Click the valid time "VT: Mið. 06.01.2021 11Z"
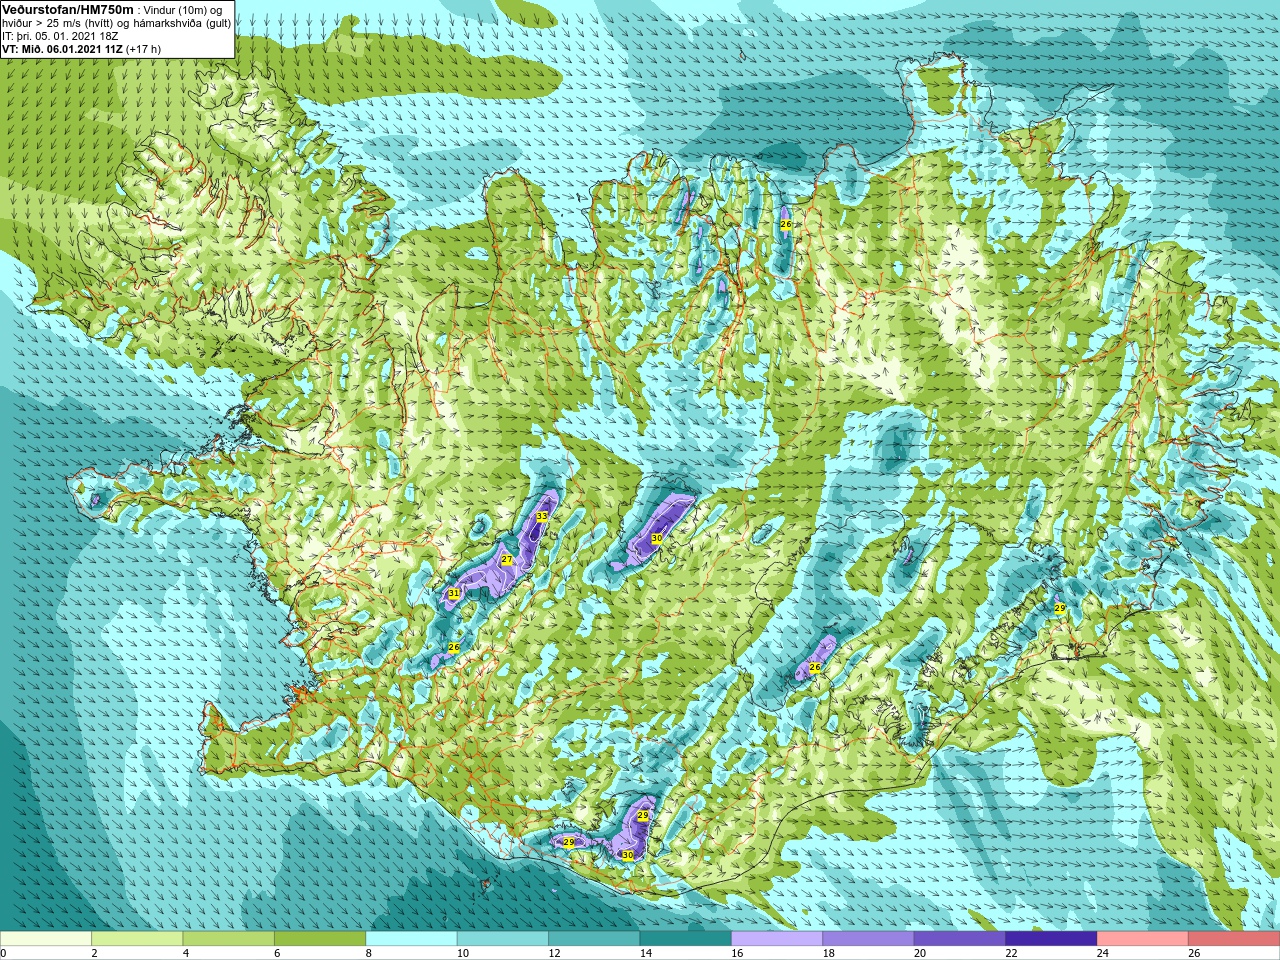Screen dimensions: 1280x960 point(63,49)
